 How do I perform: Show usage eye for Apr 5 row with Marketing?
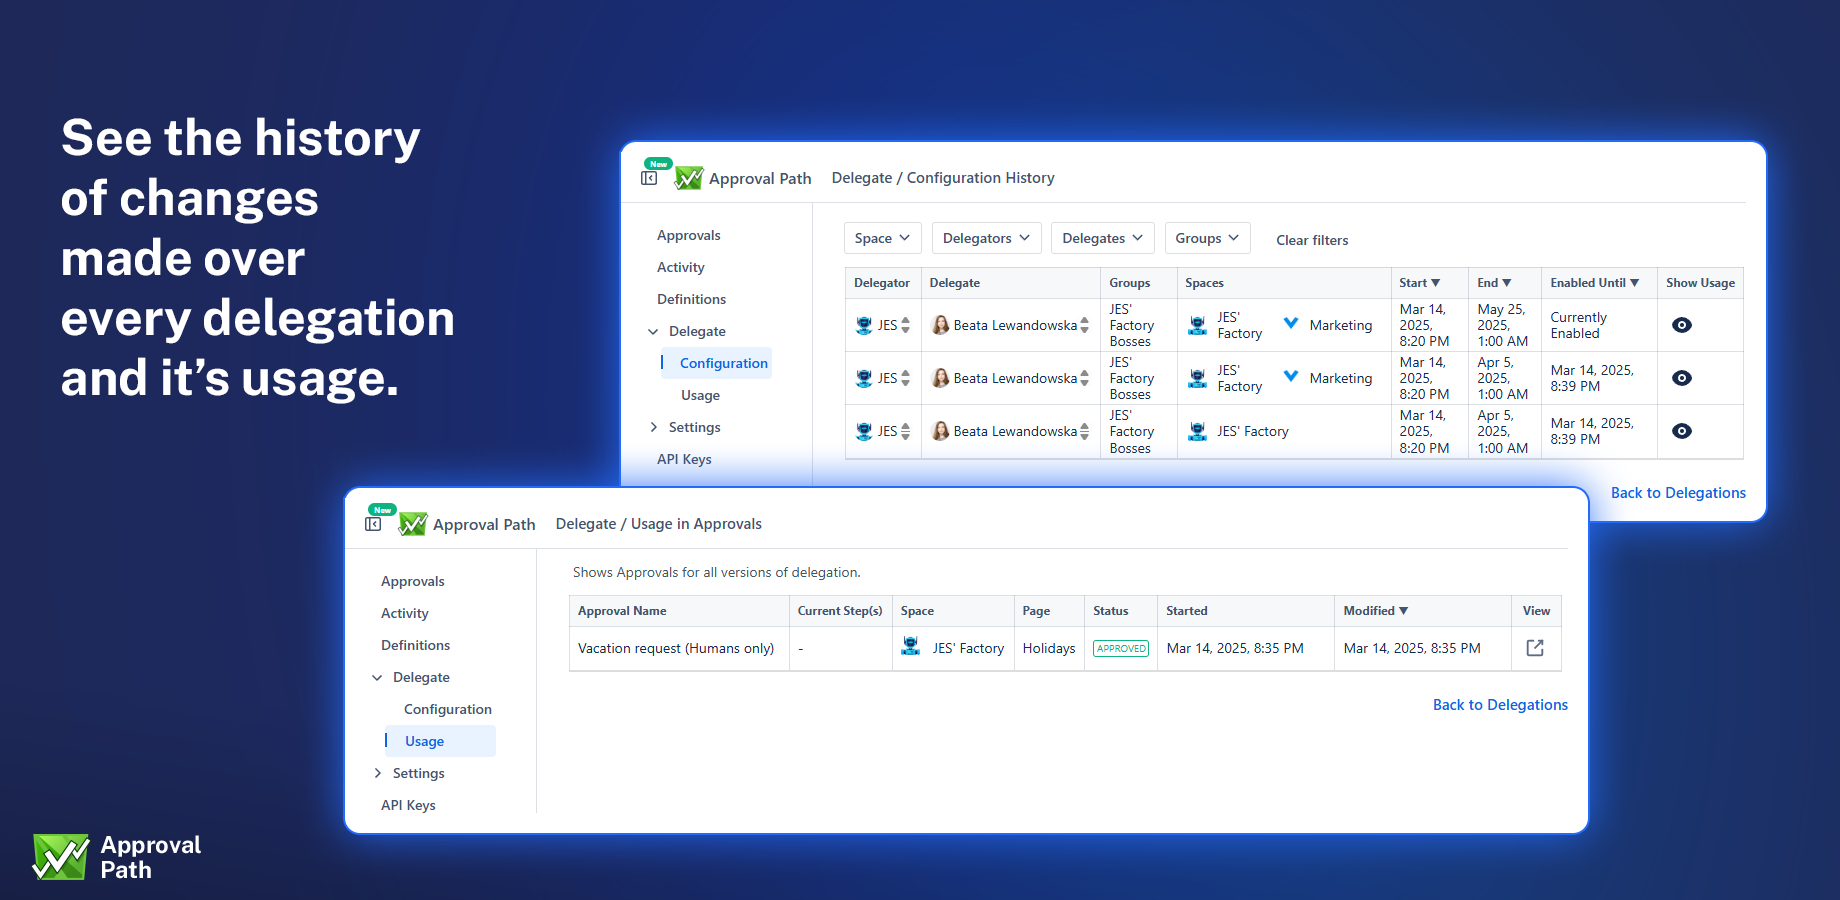point(1682,378)
